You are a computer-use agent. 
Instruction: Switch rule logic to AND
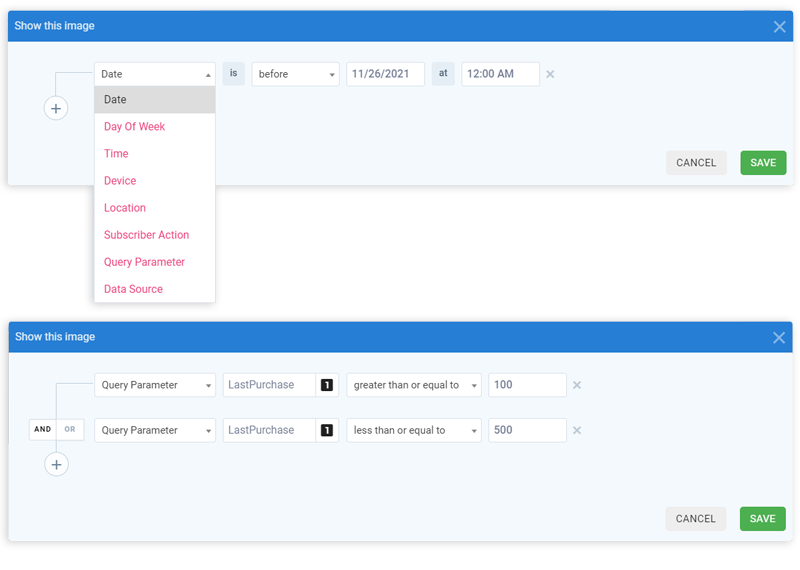[42, 430]
